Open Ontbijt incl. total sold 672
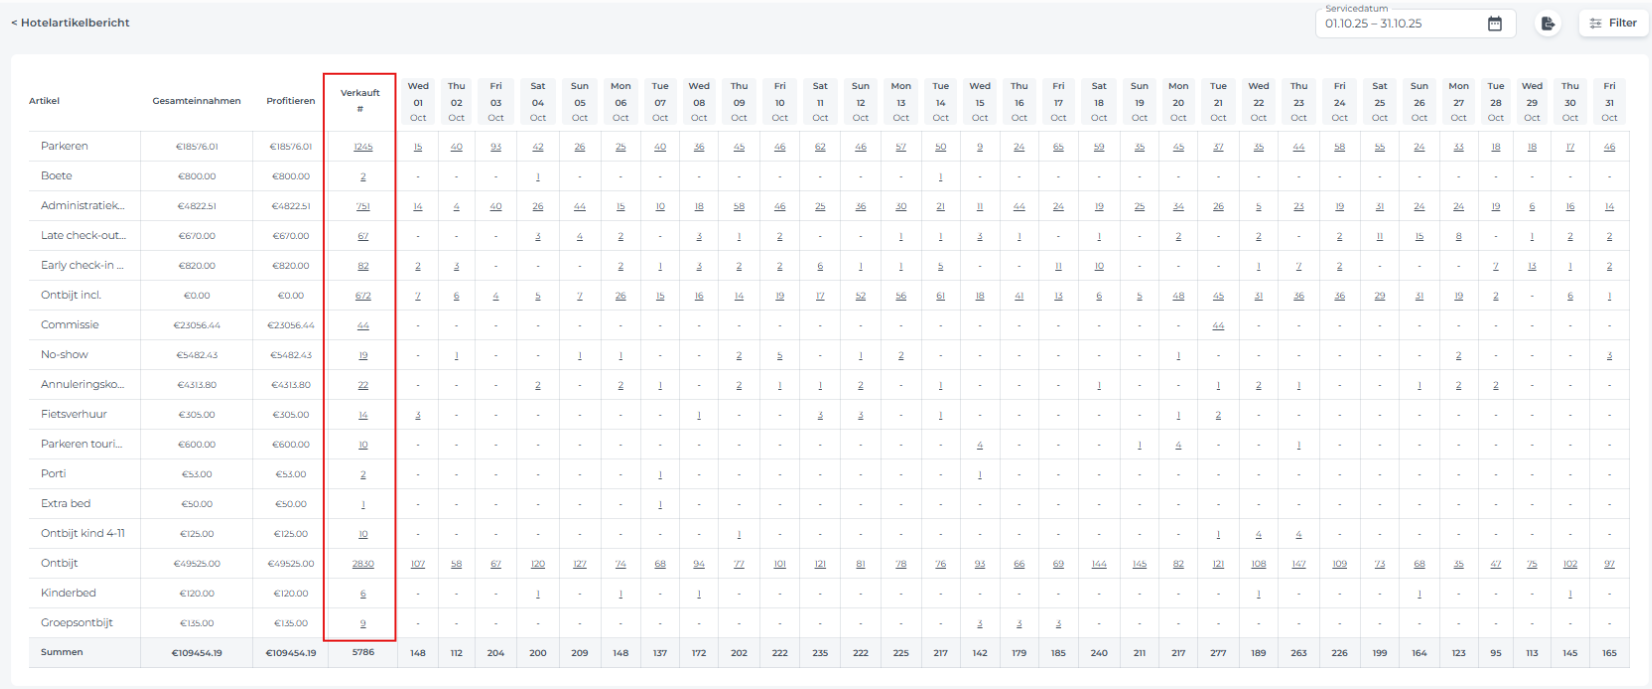Screen dimensions: 1652x689 pos(362,296)
